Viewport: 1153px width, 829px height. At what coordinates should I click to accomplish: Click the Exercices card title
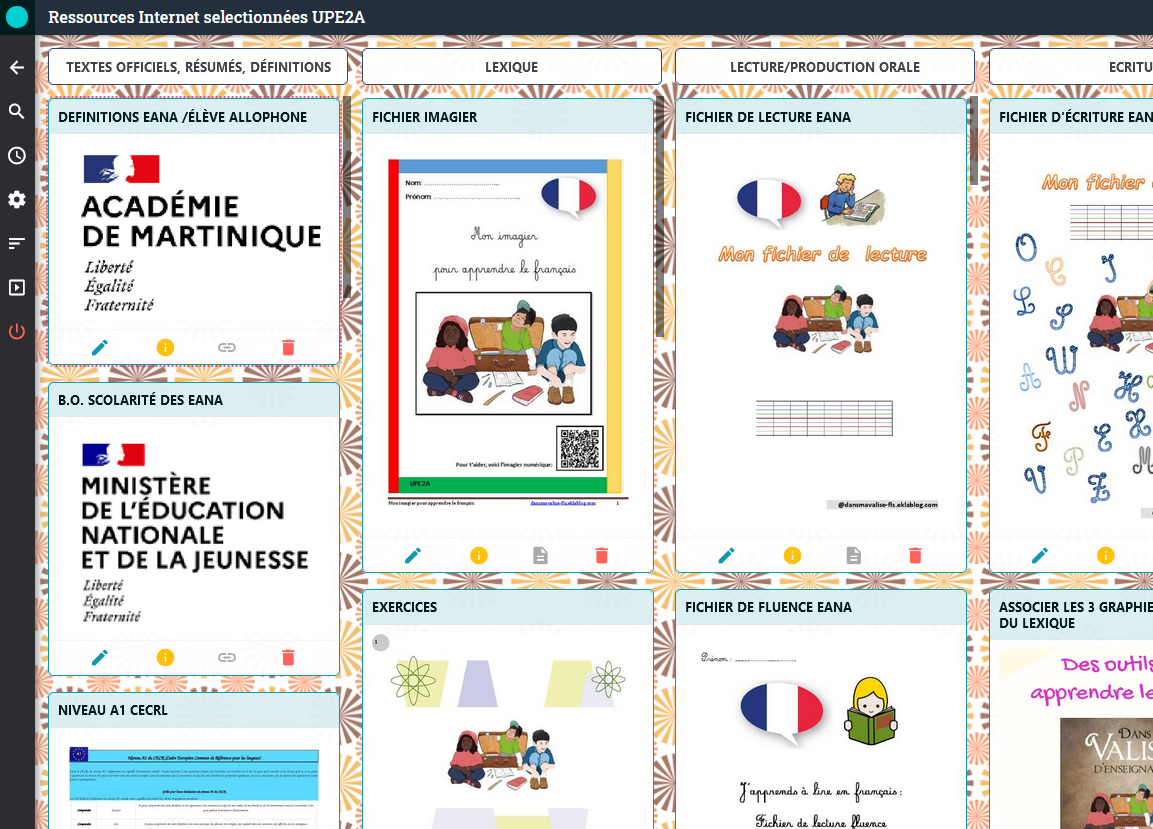click(x=405, y=607)
